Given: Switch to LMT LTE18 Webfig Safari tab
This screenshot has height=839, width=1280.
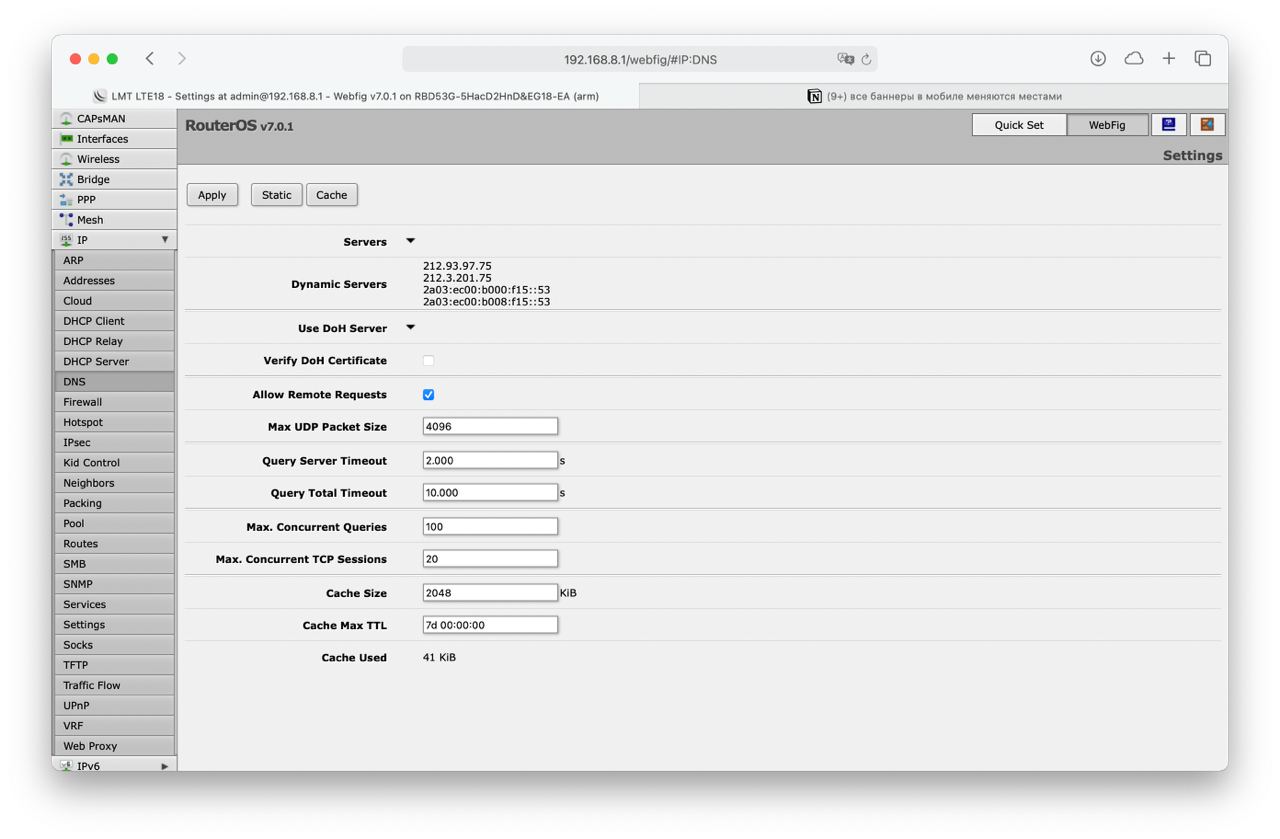Looking at the screenshot, I should [x=345, y=96].
